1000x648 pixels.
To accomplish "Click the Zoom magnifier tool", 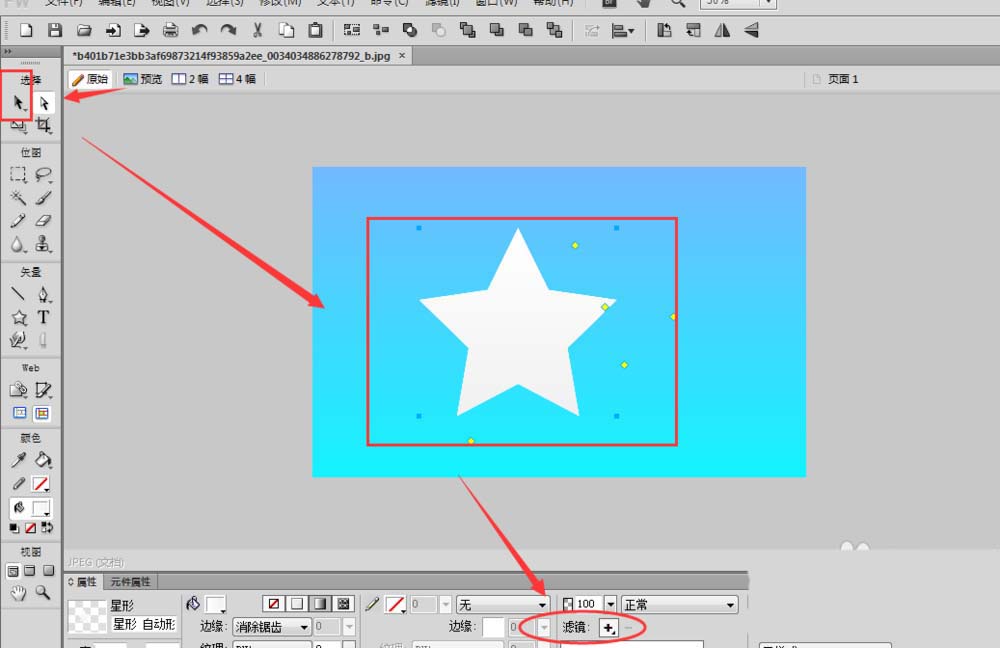I will coord(43,592).
